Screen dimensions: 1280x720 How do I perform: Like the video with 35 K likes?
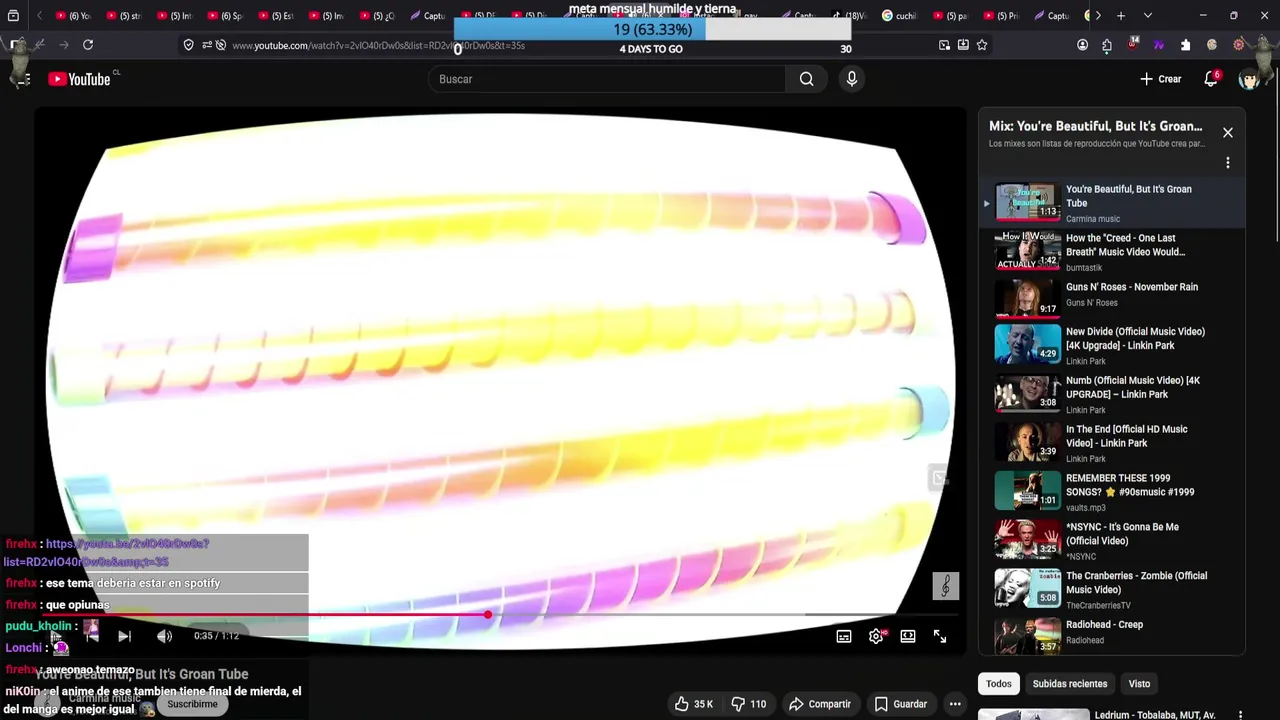coord(693,704)
